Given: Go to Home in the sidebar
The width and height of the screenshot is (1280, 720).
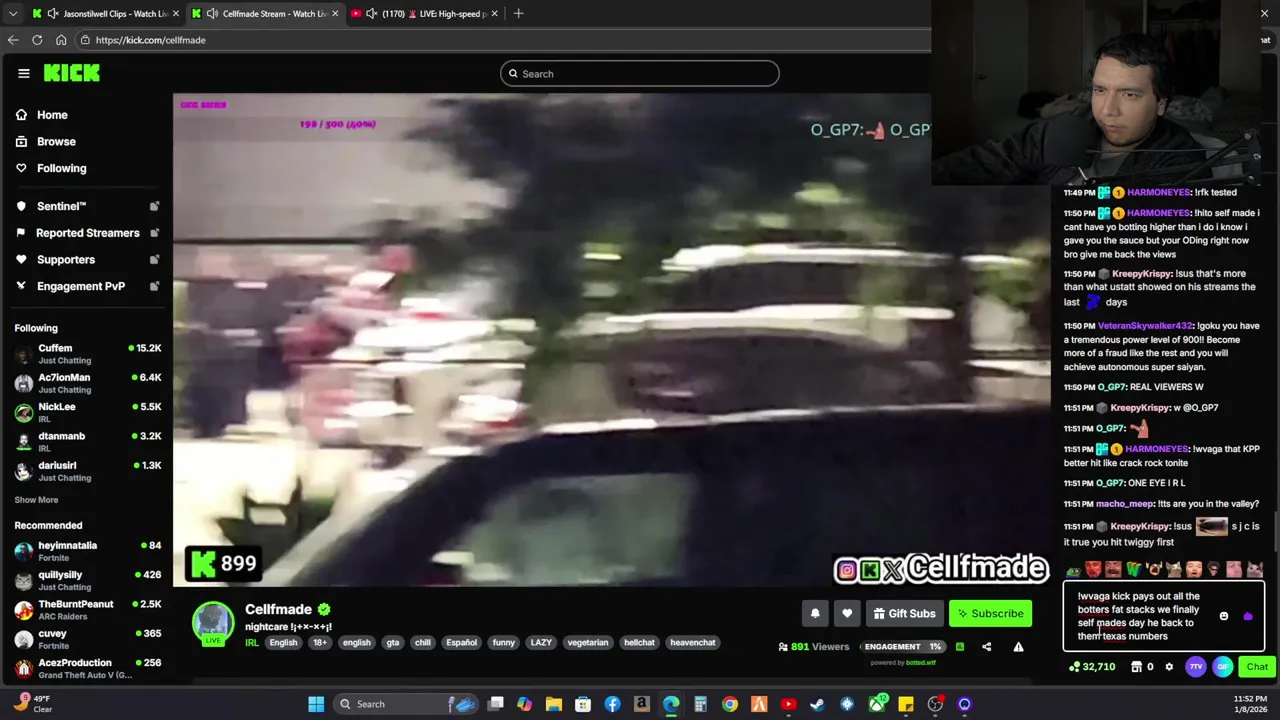Looking at the screenshot, I should (x=52, y=115).
